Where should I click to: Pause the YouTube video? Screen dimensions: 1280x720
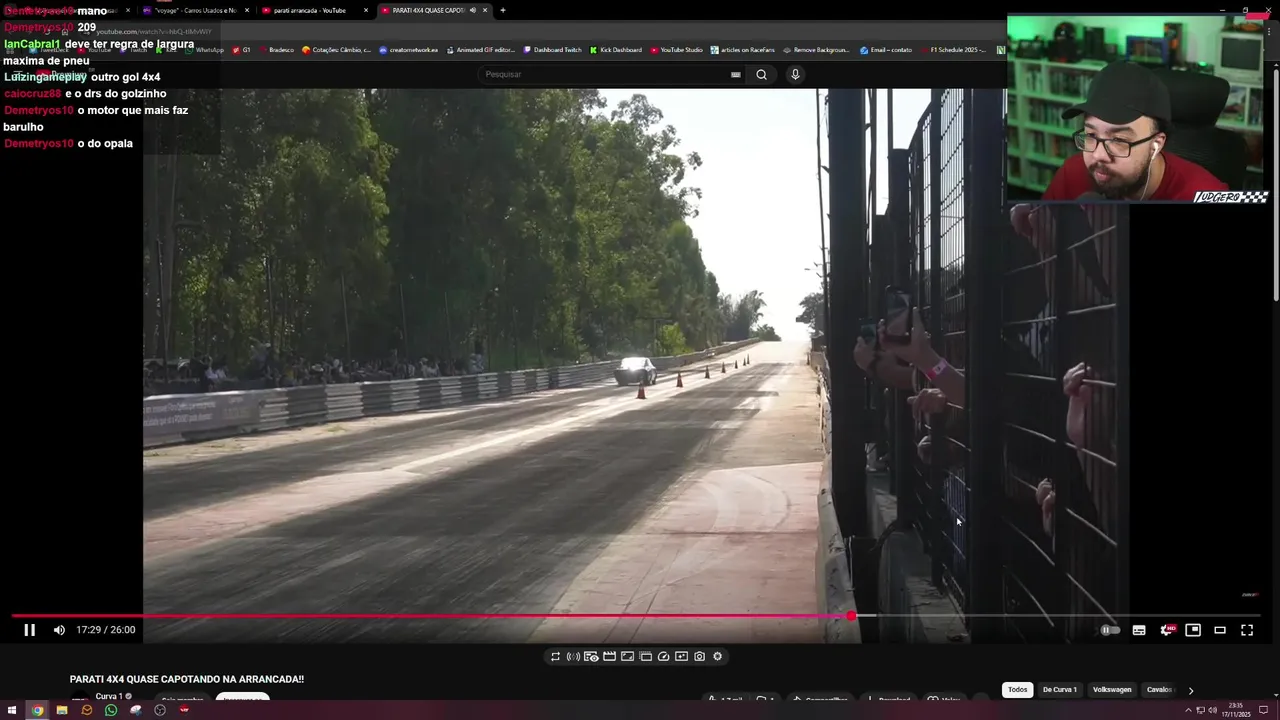click(x=29, y=630)
